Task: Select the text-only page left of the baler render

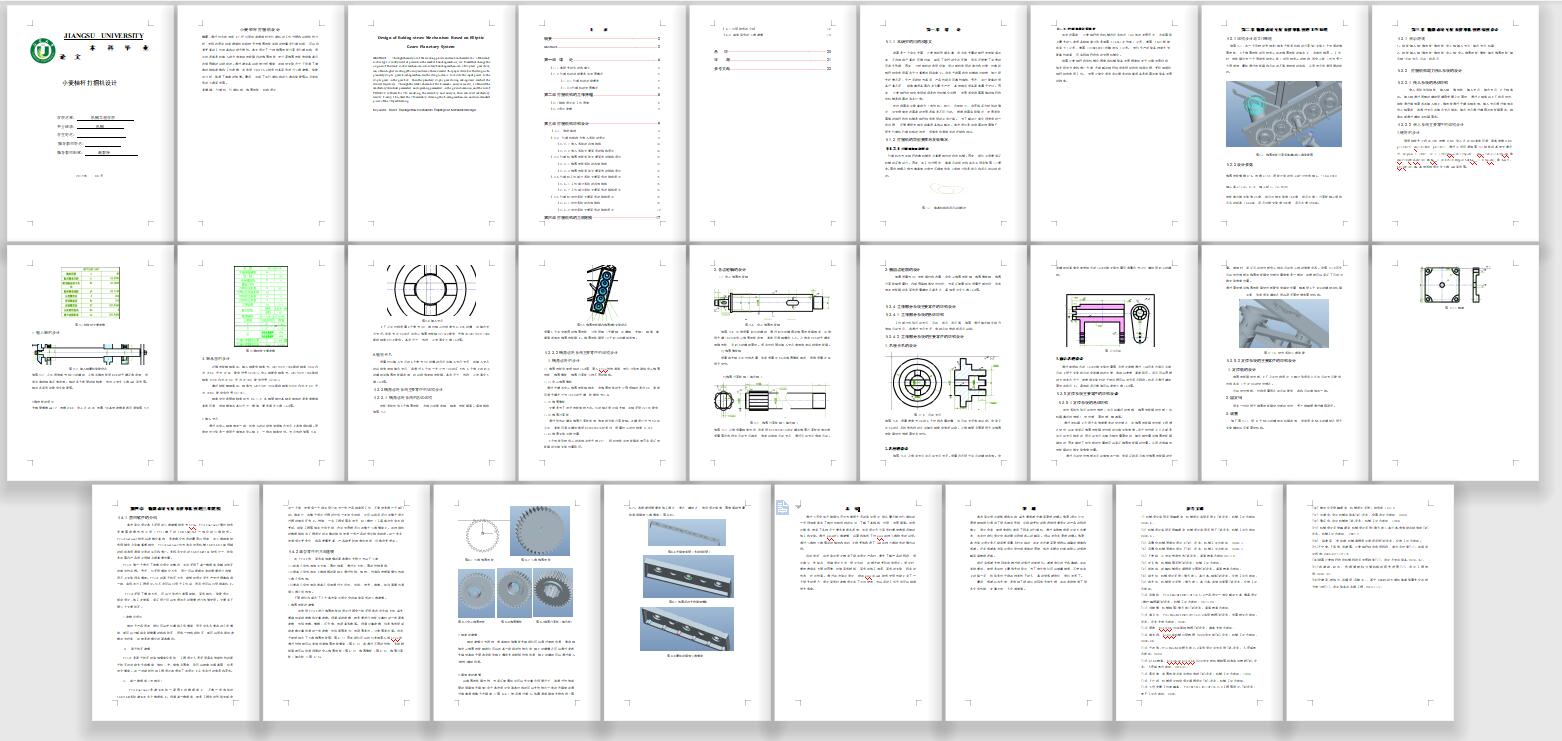Action: (1114, 123)
